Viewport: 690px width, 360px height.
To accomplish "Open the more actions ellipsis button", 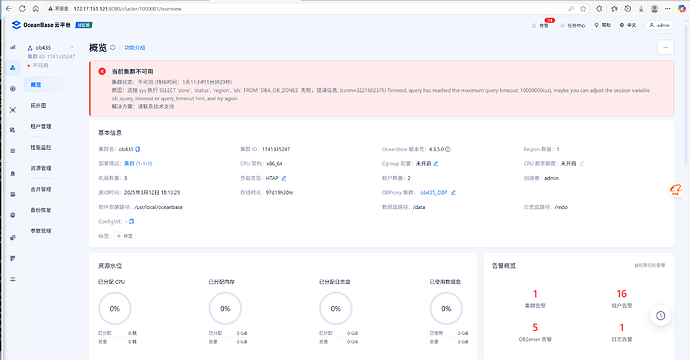I will click(665, 48).
